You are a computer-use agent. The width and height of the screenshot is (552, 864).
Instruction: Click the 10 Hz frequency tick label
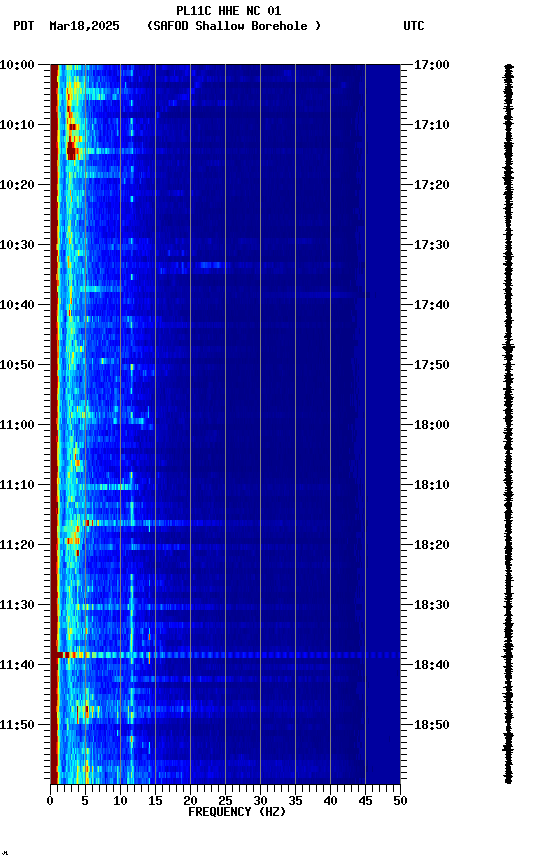pyautogui.click(x=120, y=801)
